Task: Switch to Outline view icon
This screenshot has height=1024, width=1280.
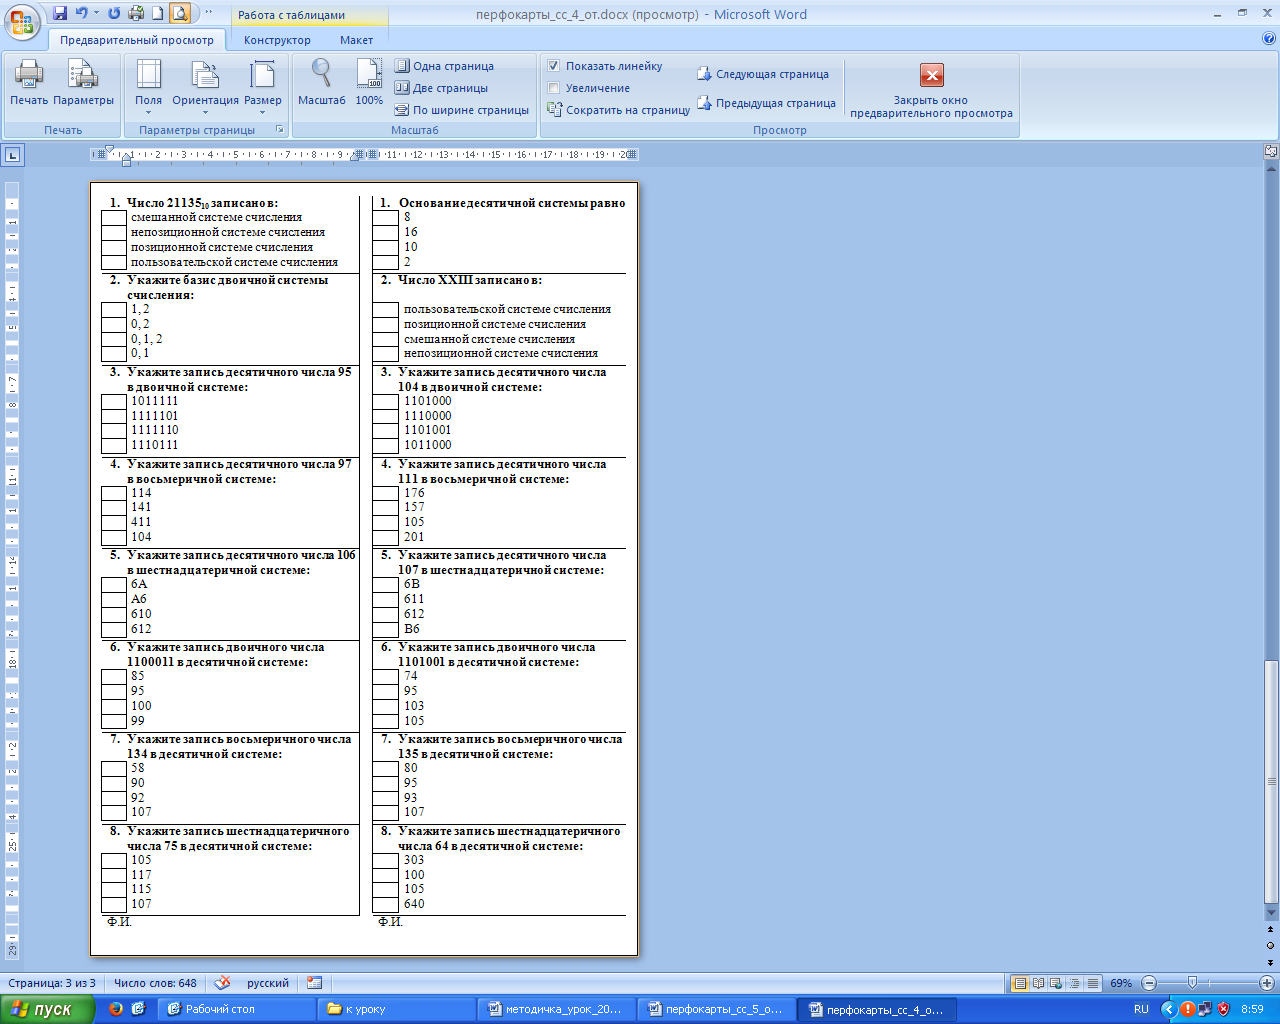Action: click(1075, 983)
